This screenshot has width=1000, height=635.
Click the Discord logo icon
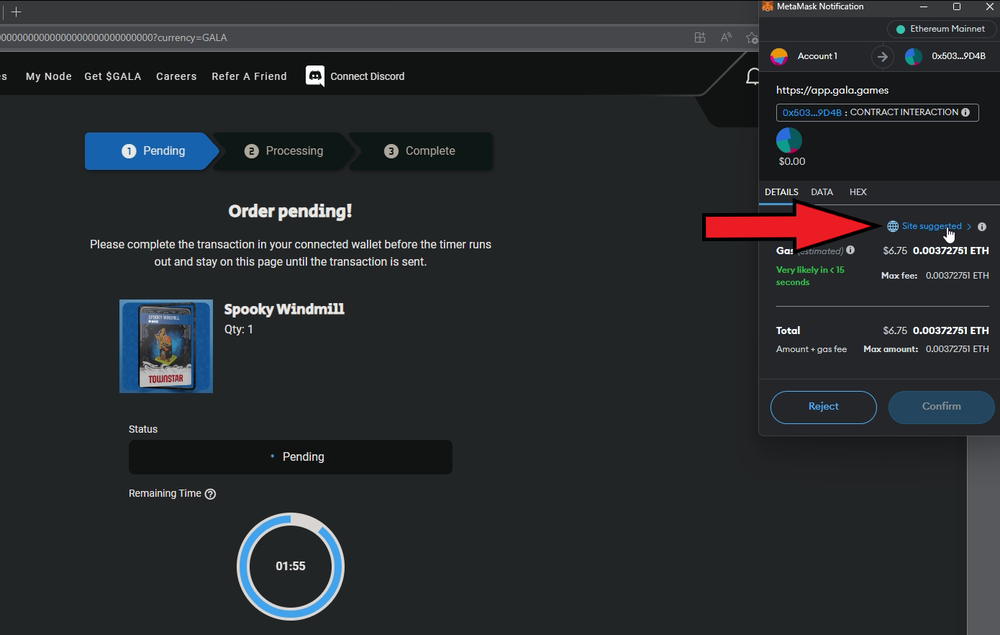pos(315,76)
